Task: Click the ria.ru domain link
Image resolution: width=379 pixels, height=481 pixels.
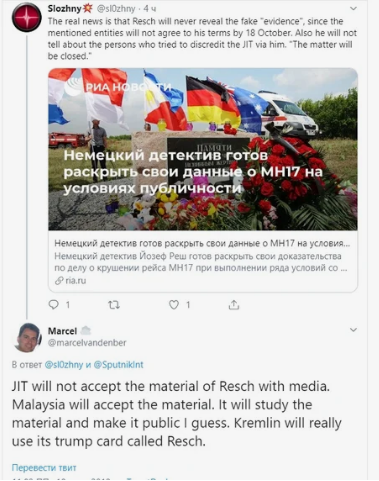Action: 76,281
